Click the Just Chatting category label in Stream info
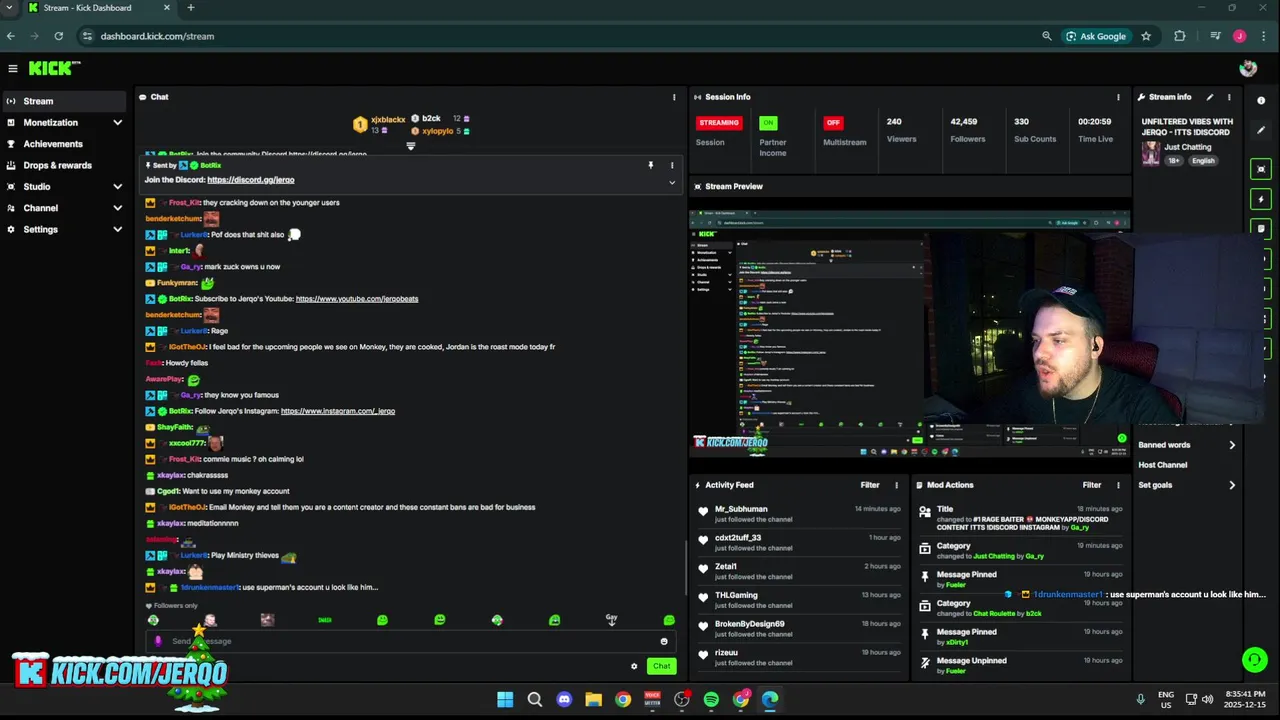This screenshot has height=720, width=1280. point(1187,147)
